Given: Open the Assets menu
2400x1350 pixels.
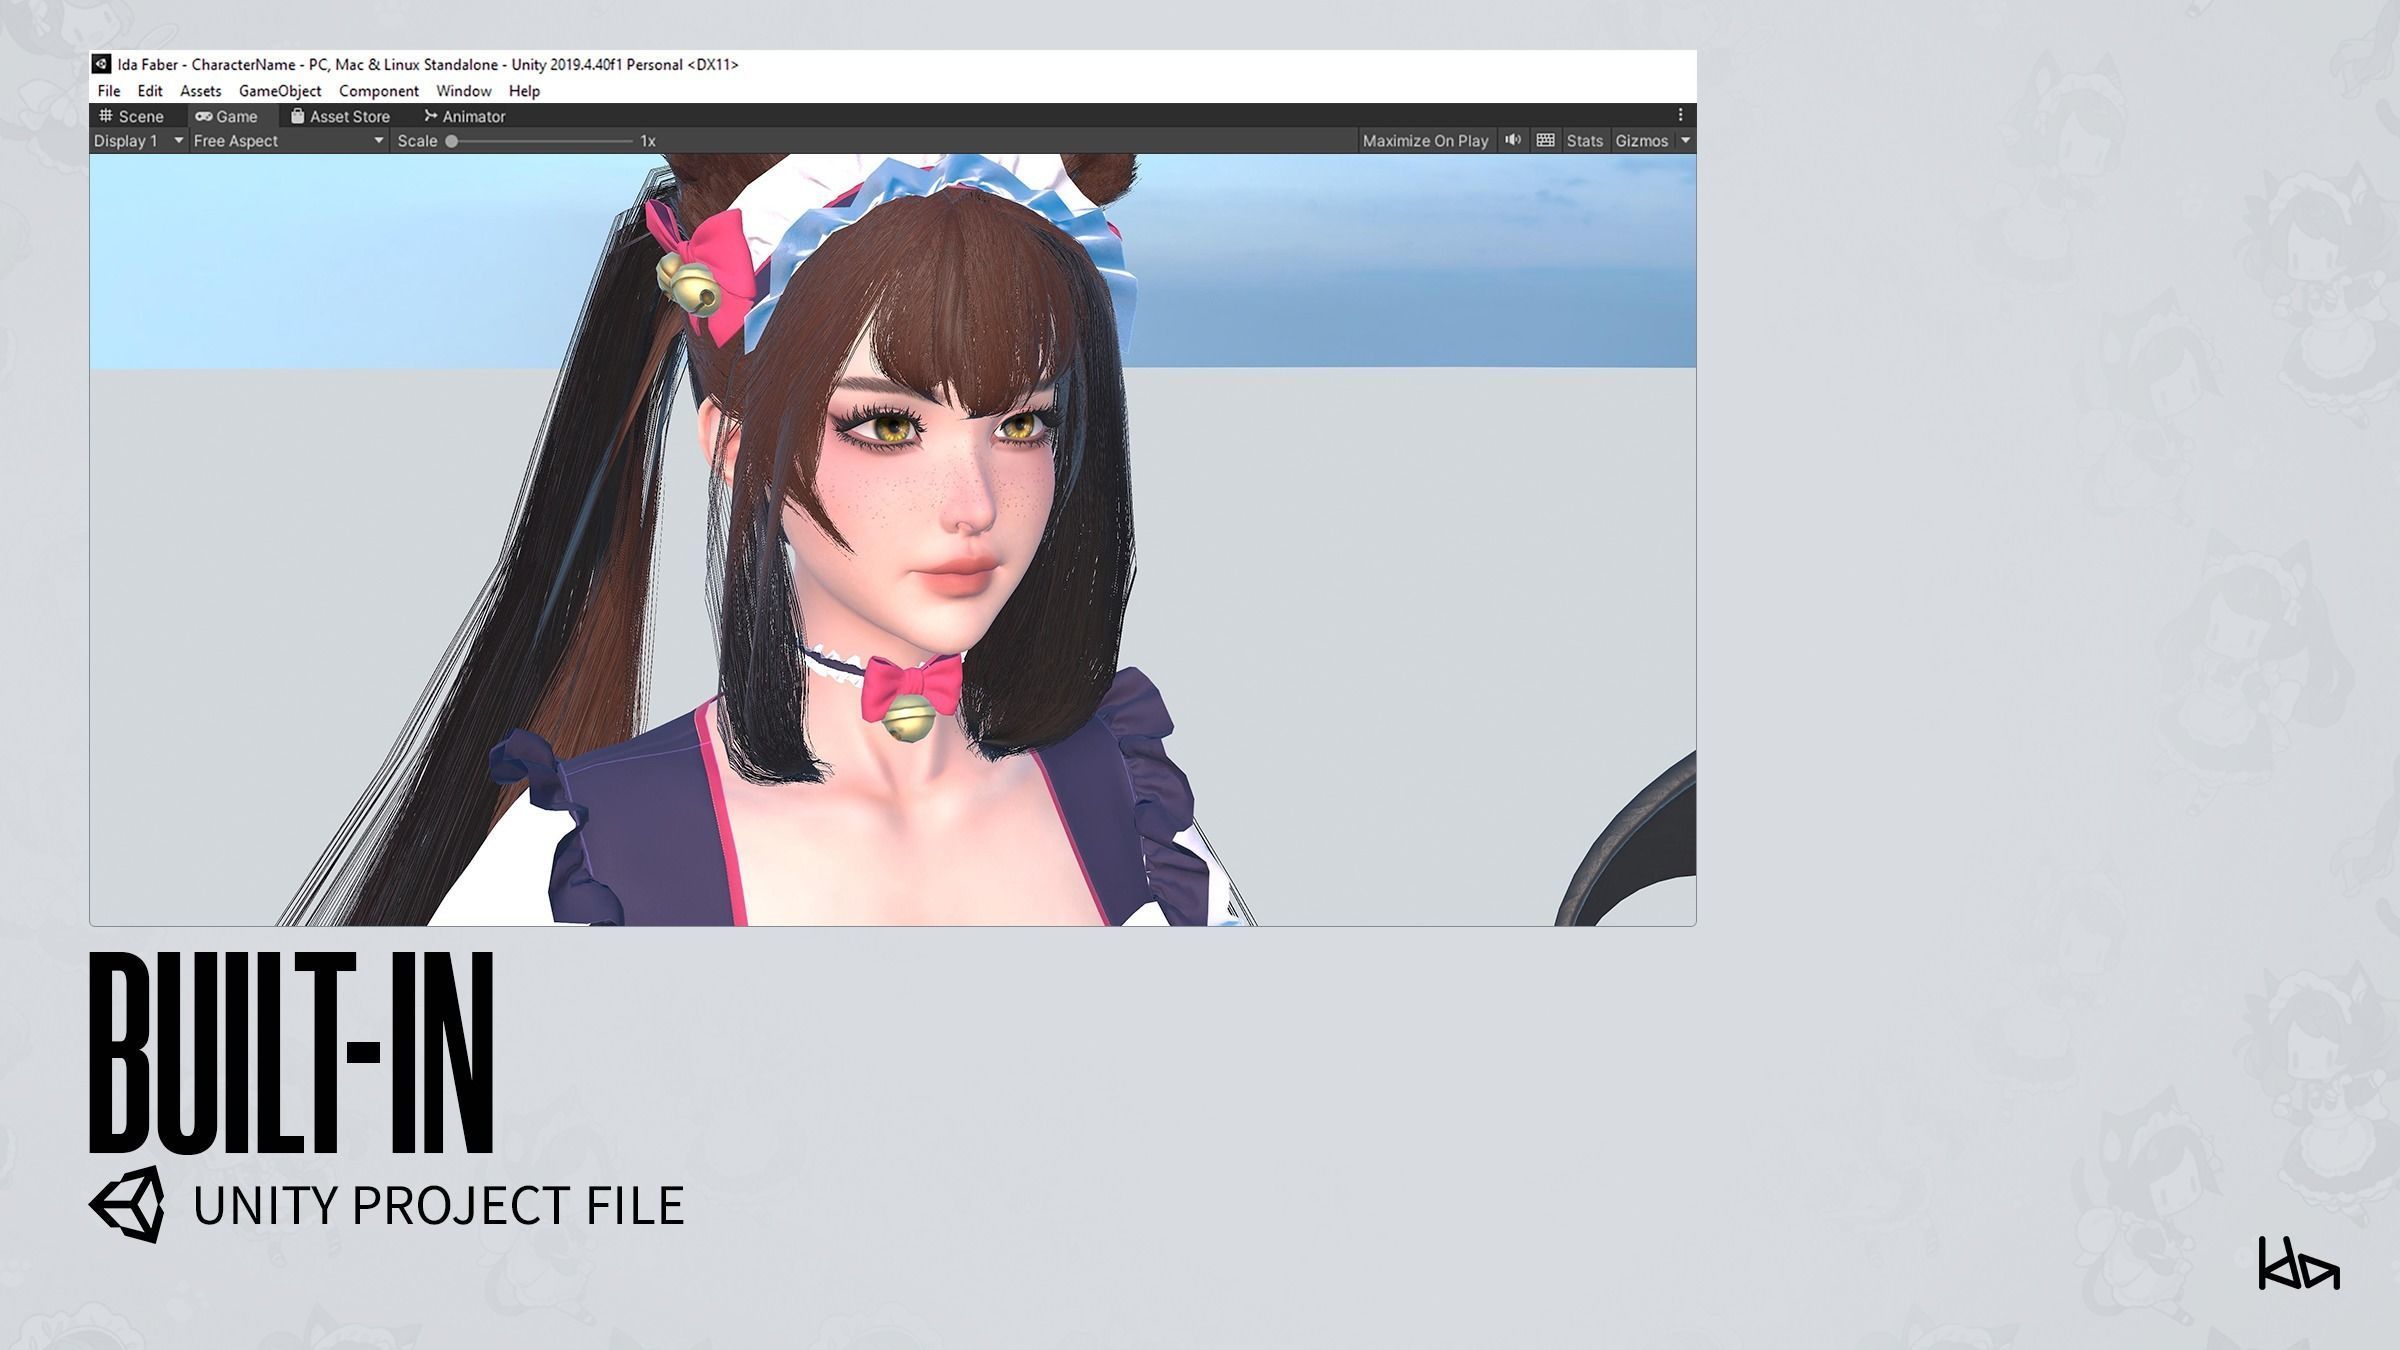Looking at the screenshot, I should point(200,91).
